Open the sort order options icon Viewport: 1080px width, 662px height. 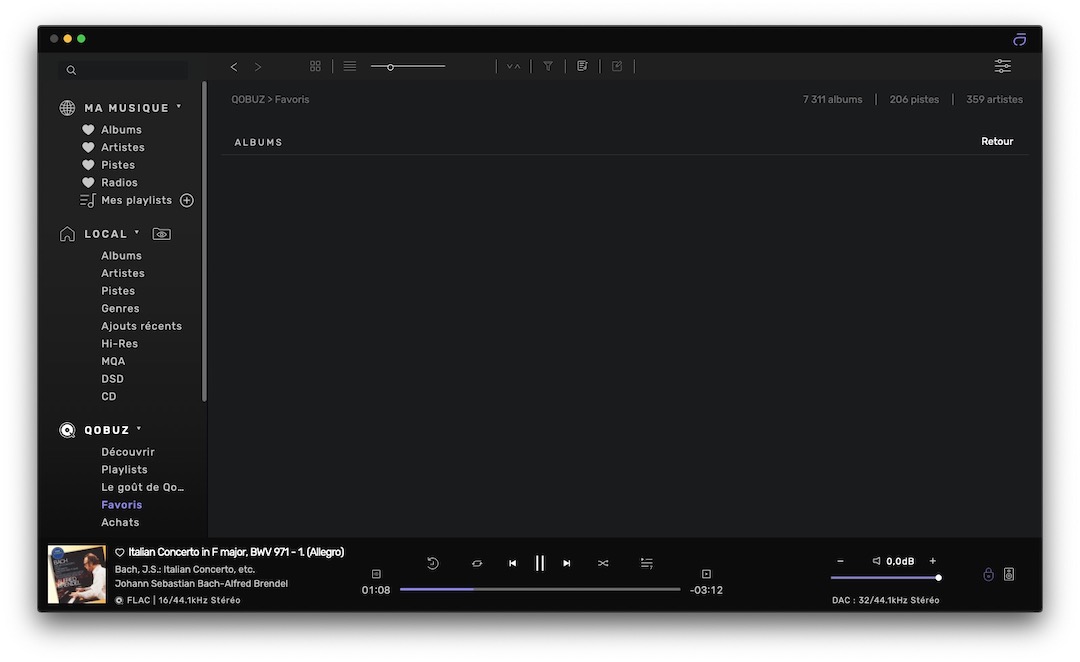tap(514, 66)
